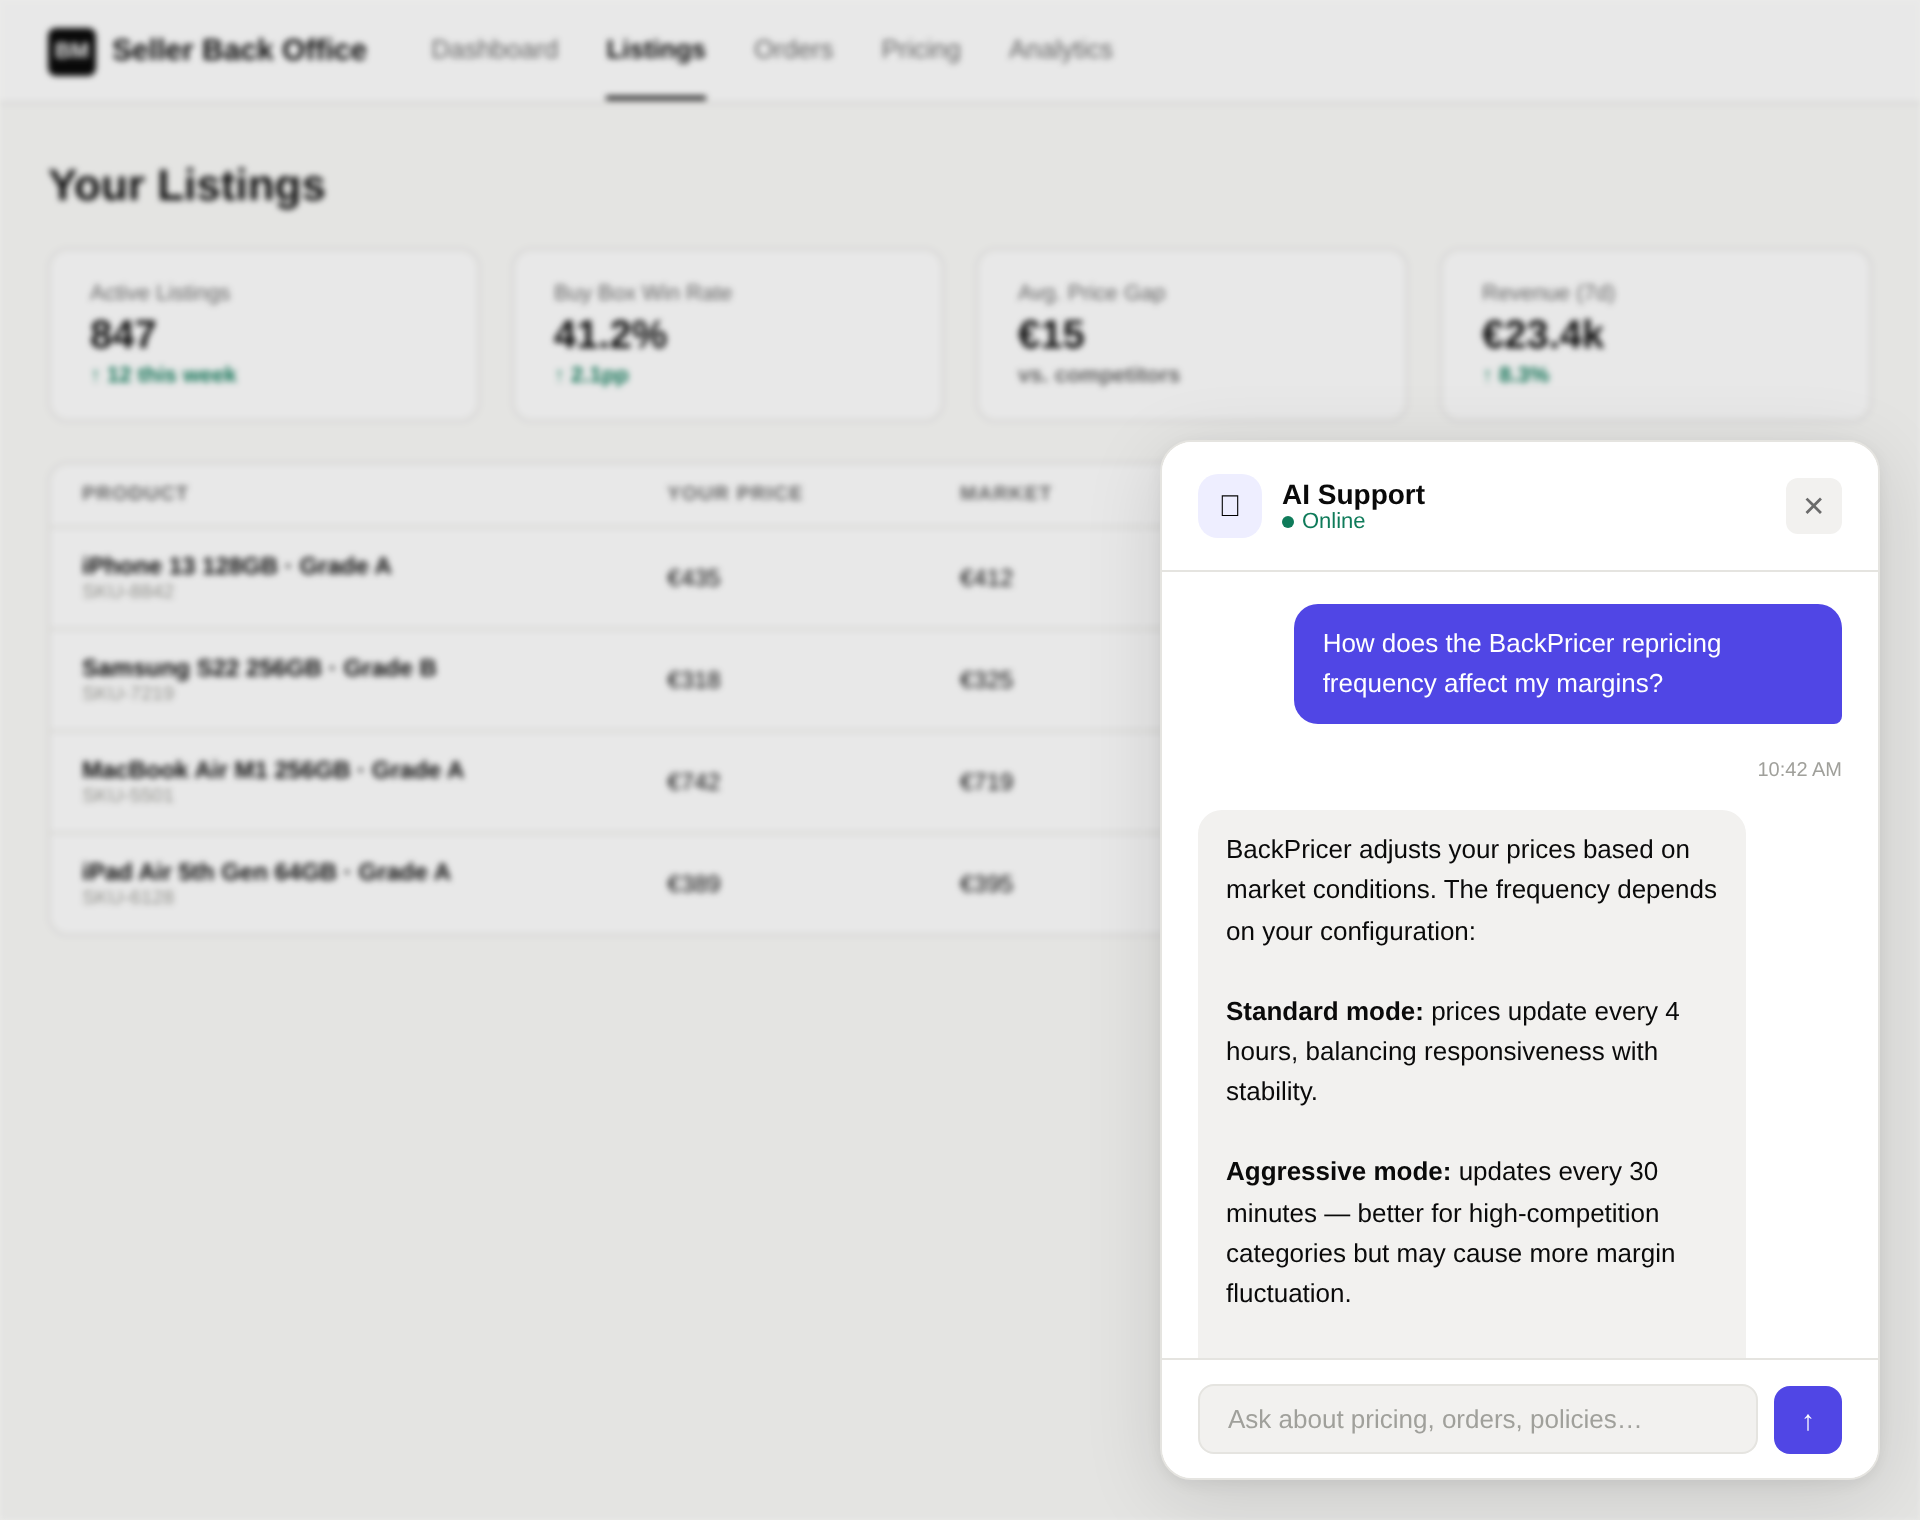Click the Revenue (7d) stat card
The width and height of the screenshot is (1920, 1520).
click(1654, 334)
